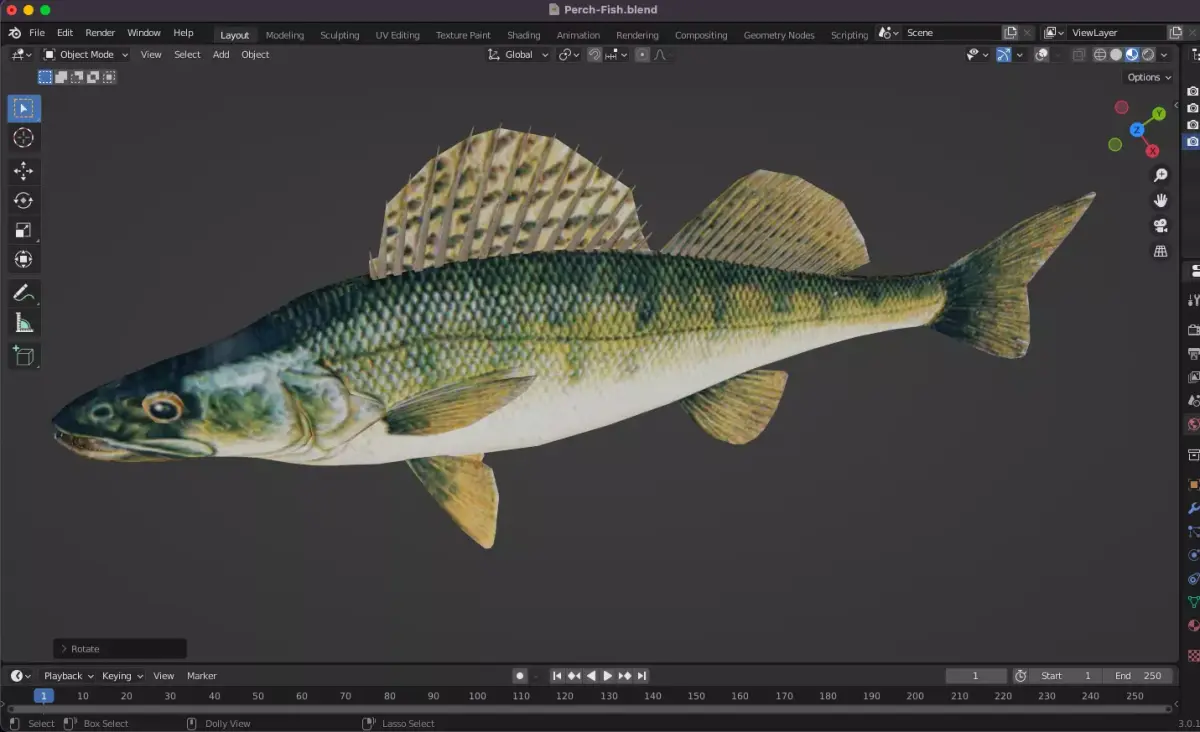The width and height of the screenshot is (1200, 732).
Task: Click the current frame number field
Action: click(x=976, y=676)
